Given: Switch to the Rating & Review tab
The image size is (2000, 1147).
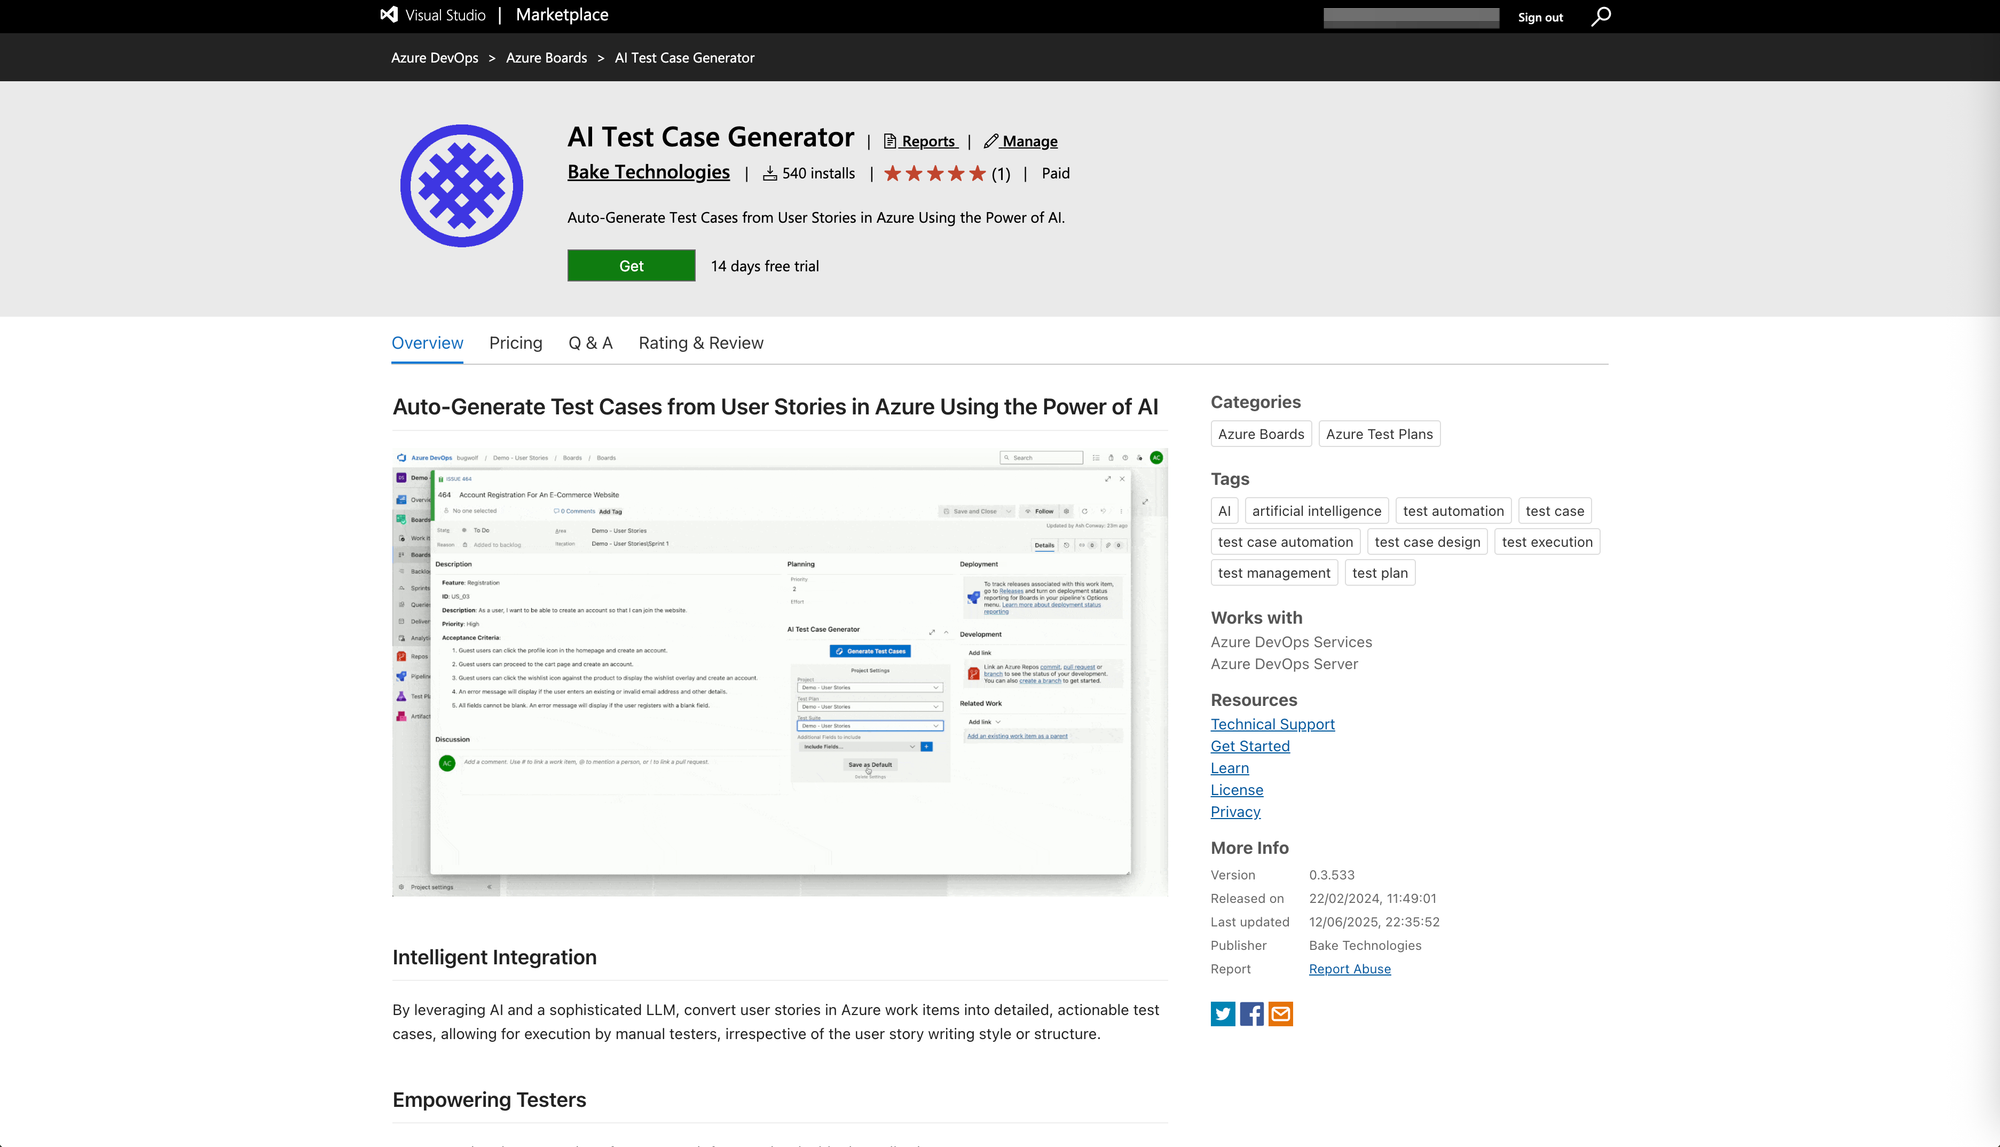Looking at the screenshot, I should point(701,343).
